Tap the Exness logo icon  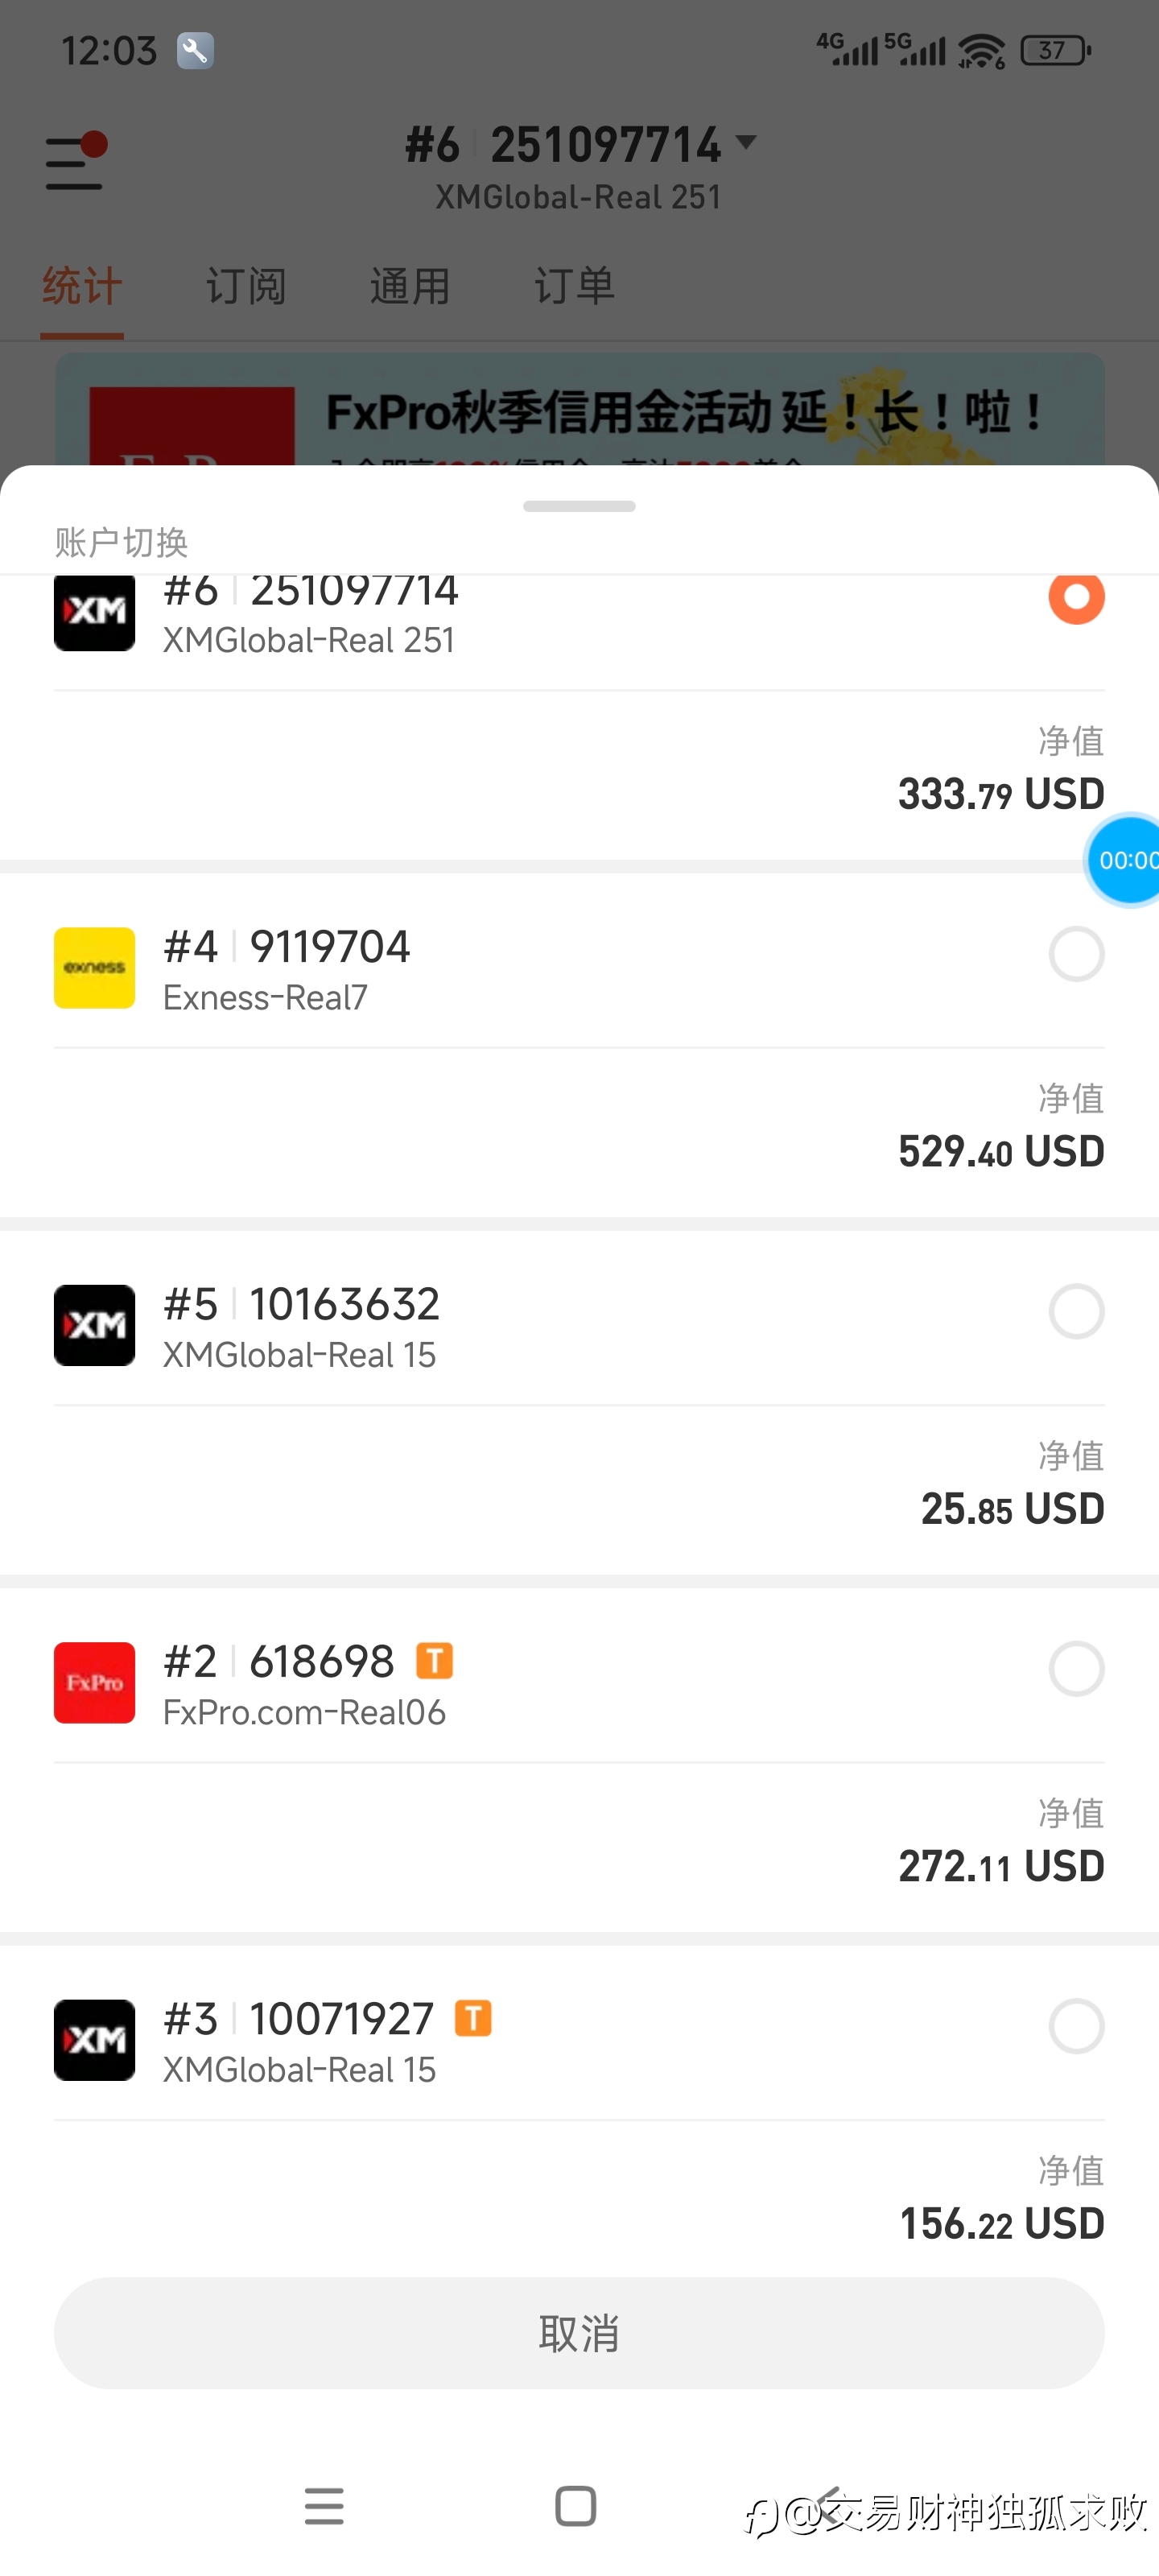94,967
